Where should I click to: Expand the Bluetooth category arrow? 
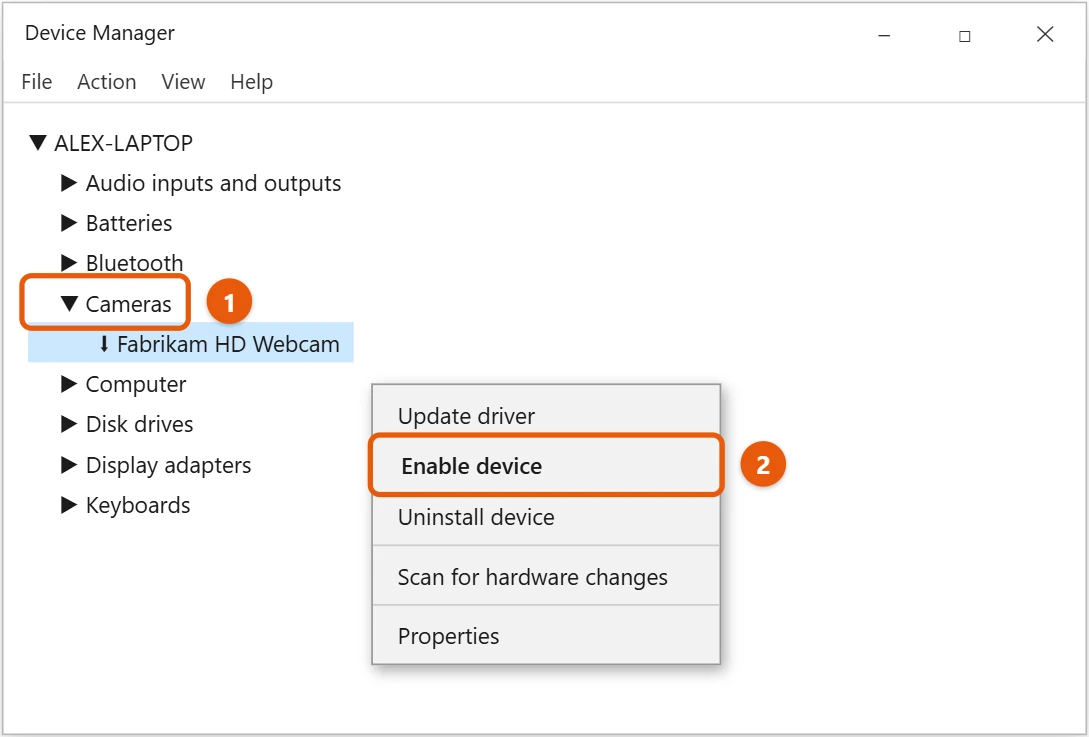pos(69,263)
